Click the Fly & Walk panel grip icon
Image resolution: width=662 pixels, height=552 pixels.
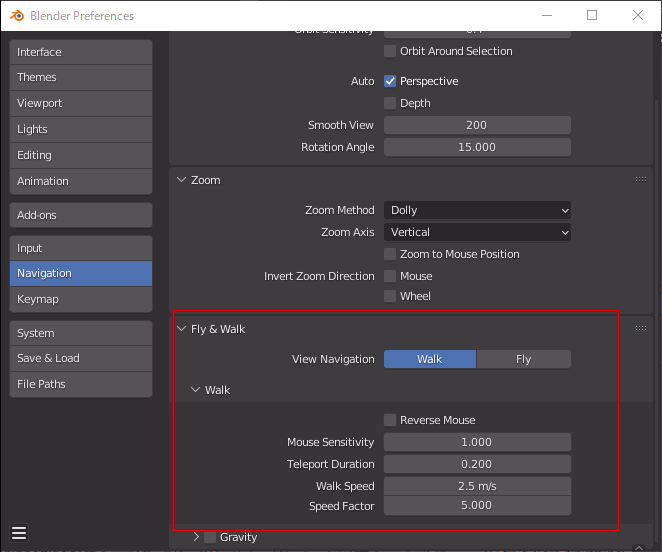click(x=640, y=328)
